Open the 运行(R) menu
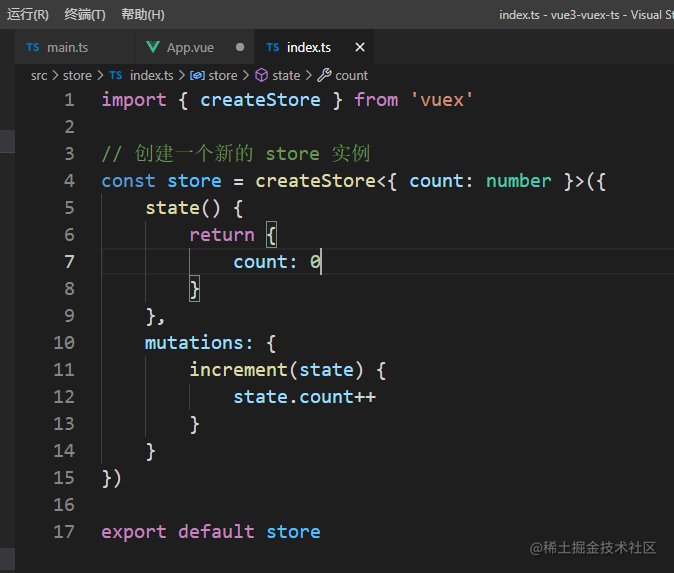 (28, 15)
